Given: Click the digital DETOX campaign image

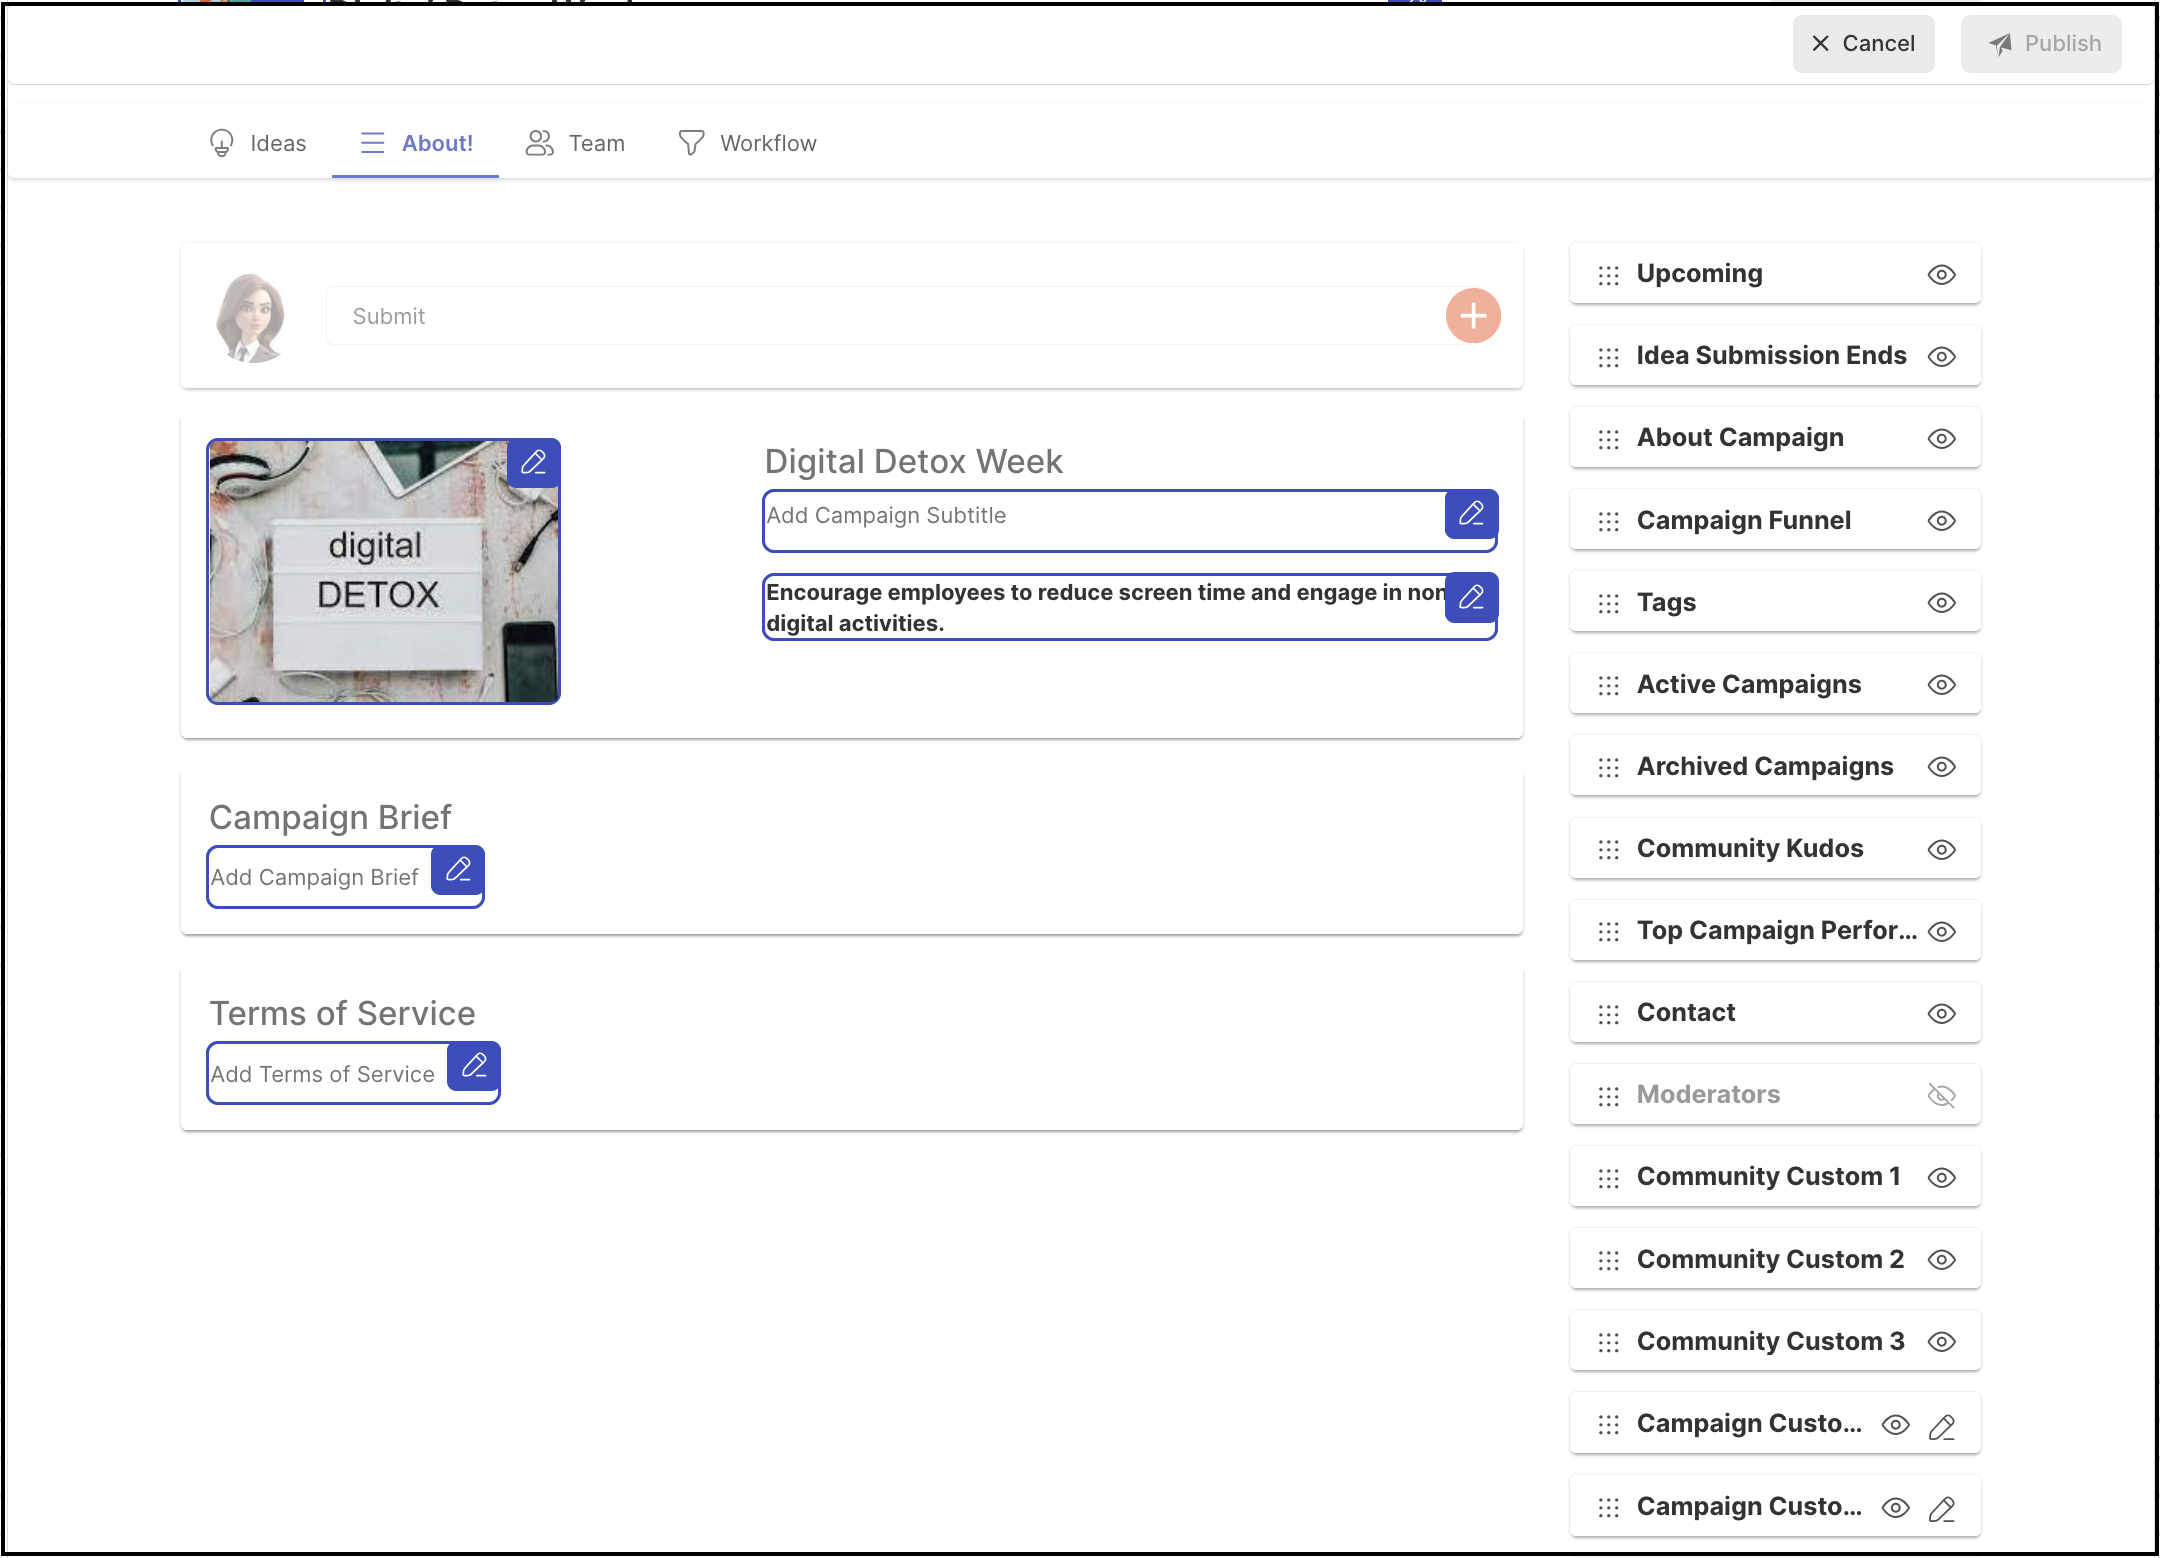Looking at the screenshot, I should tap(383, 571).
